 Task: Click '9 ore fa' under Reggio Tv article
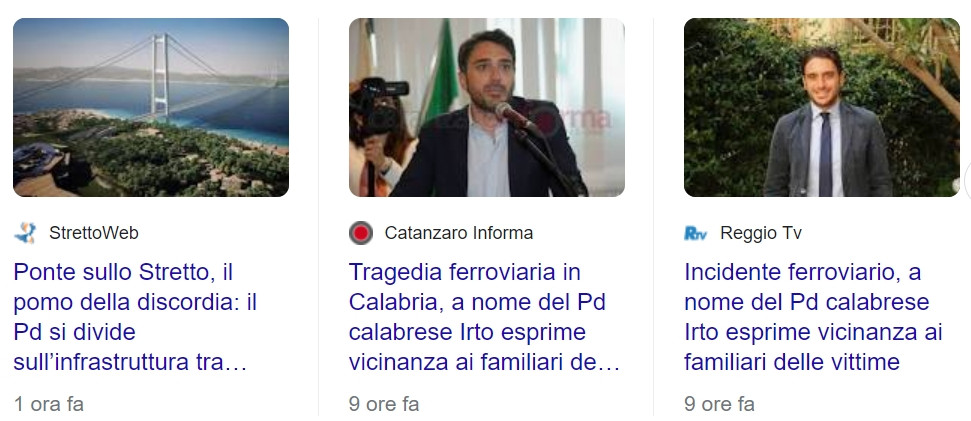tap(720, 404)
